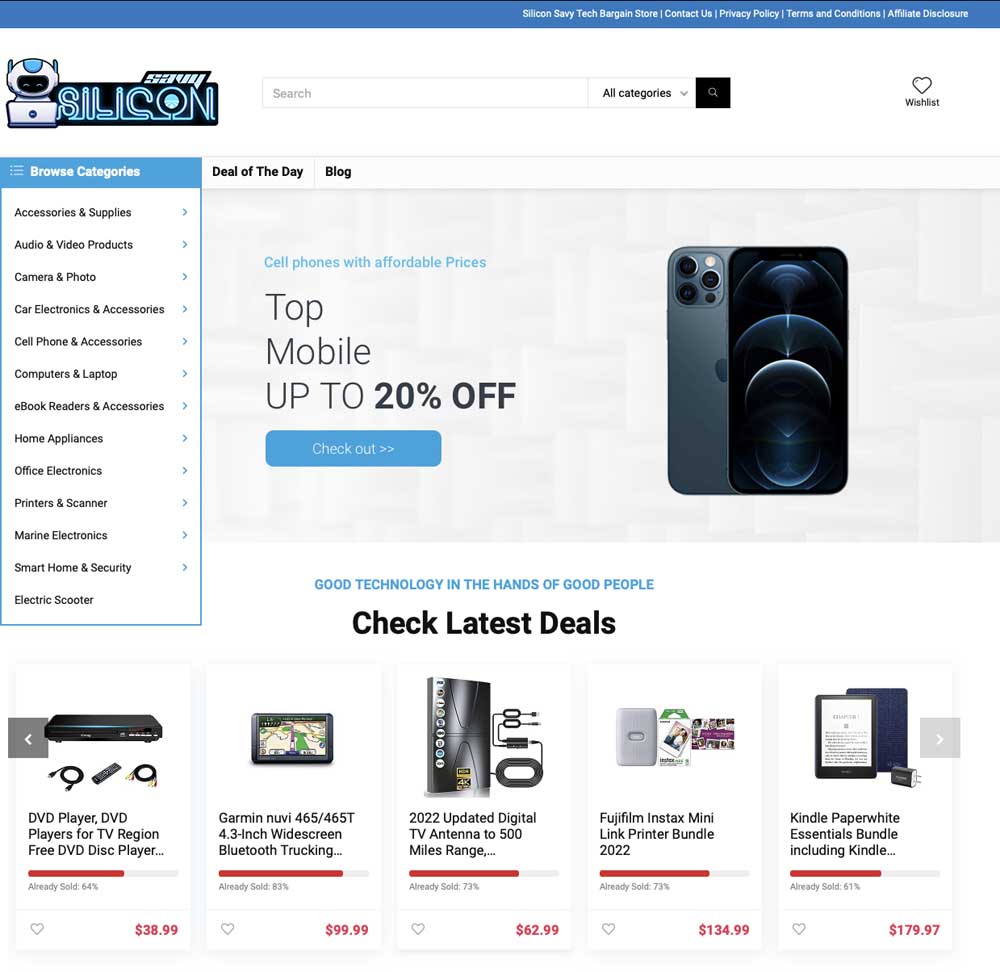
Task: Click the Garmin nuvi sold progress bar
Action: click(x=293, y=873)
